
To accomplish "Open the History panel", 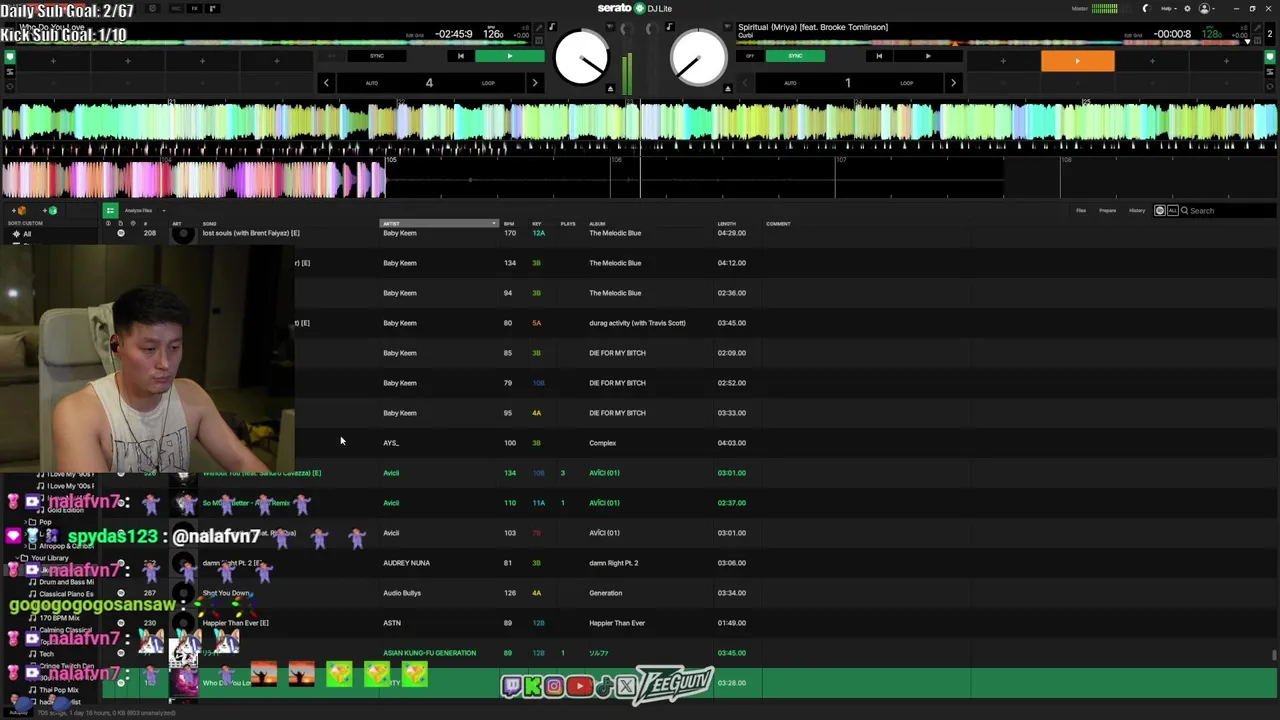I will [x=1137, y=211].
